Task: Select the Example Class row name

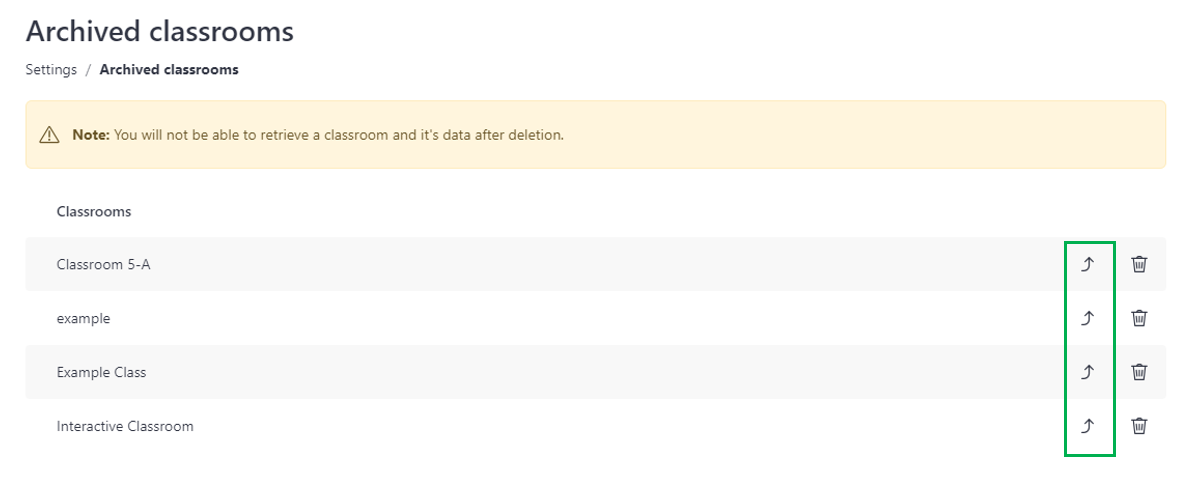Action: pyautogui.click(x=101, y=372)
